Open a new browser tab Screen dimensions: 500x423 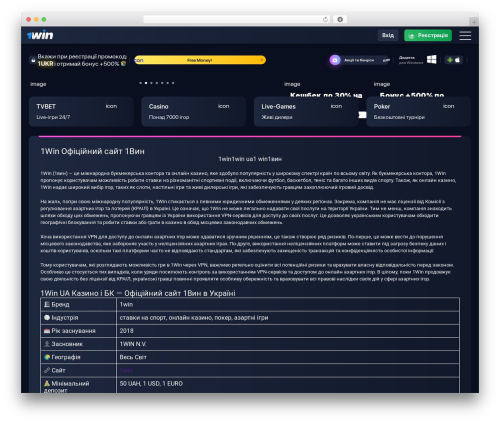click(x=474, y=22)
